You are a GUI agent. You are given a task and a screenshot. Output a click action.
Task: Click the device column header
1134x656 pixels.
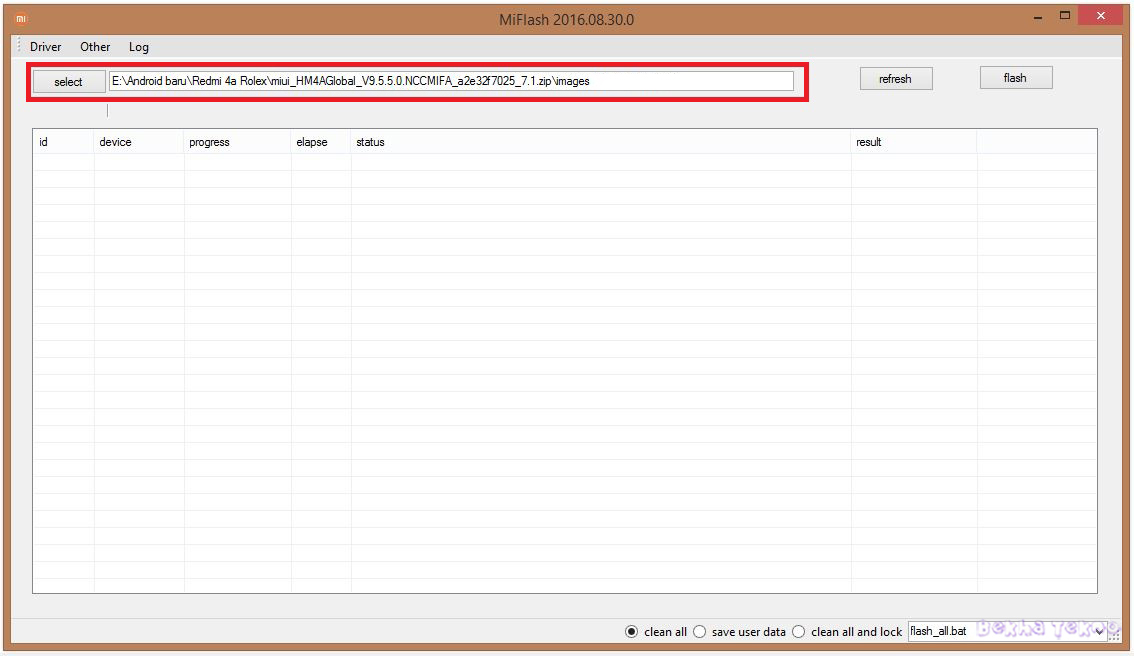pos(139,142)
